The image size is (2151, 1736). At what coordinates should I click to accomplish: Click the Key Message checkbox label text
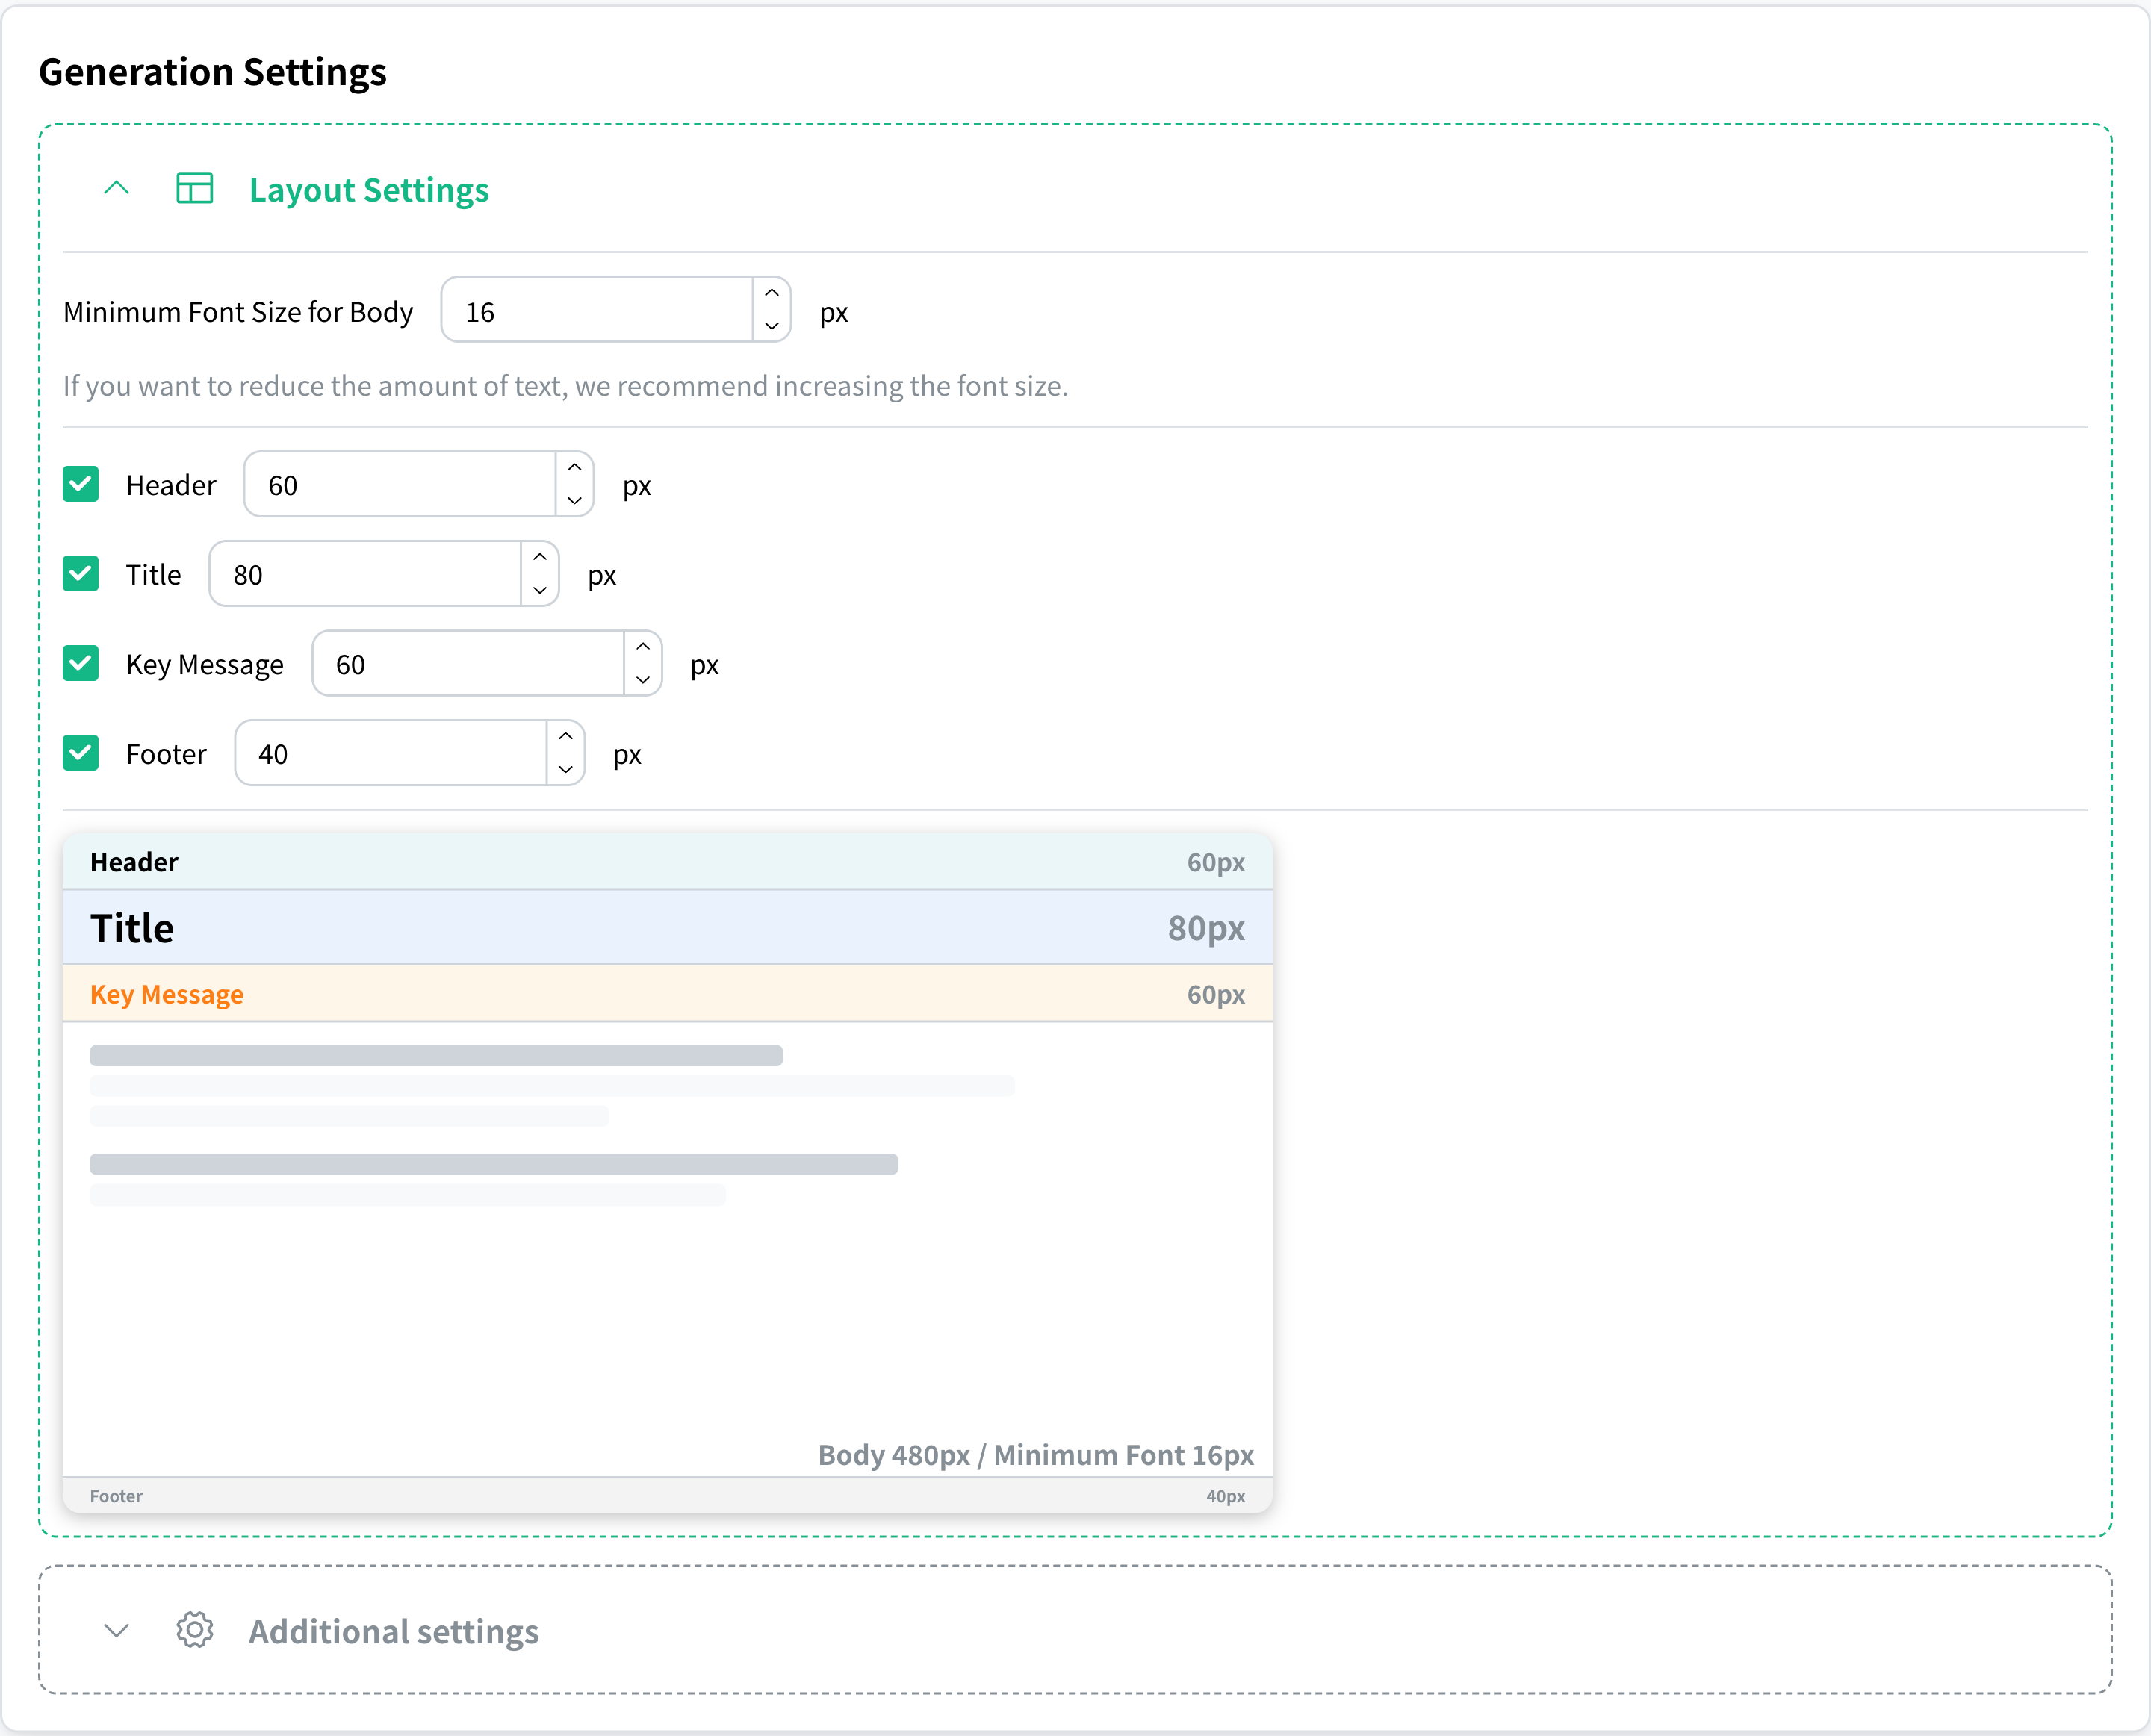click(x=205, y=665)
